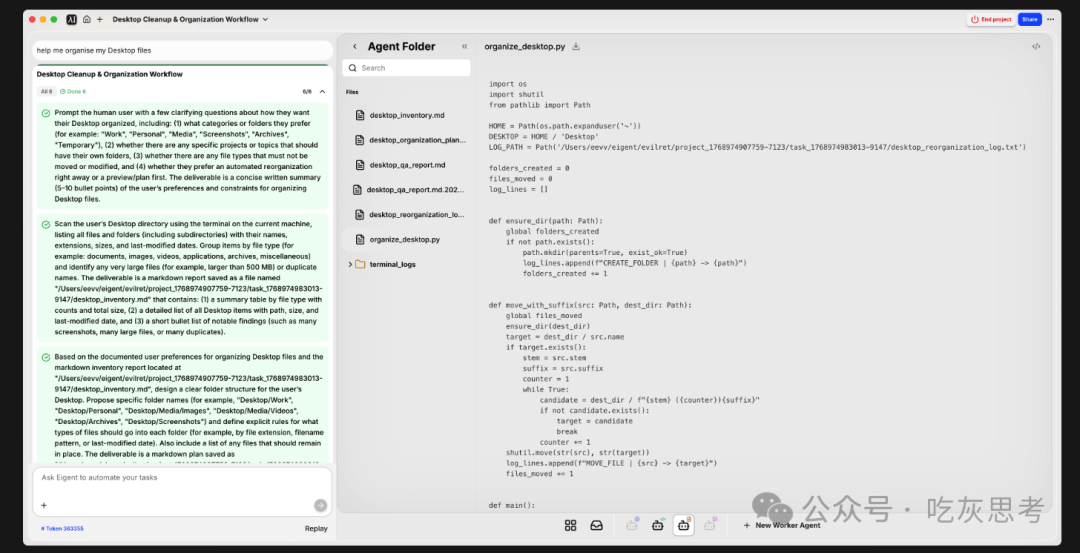Close the window with the red button
Image resolution: width=1080 pixels, height=553 pixels.
click(32, 19)
